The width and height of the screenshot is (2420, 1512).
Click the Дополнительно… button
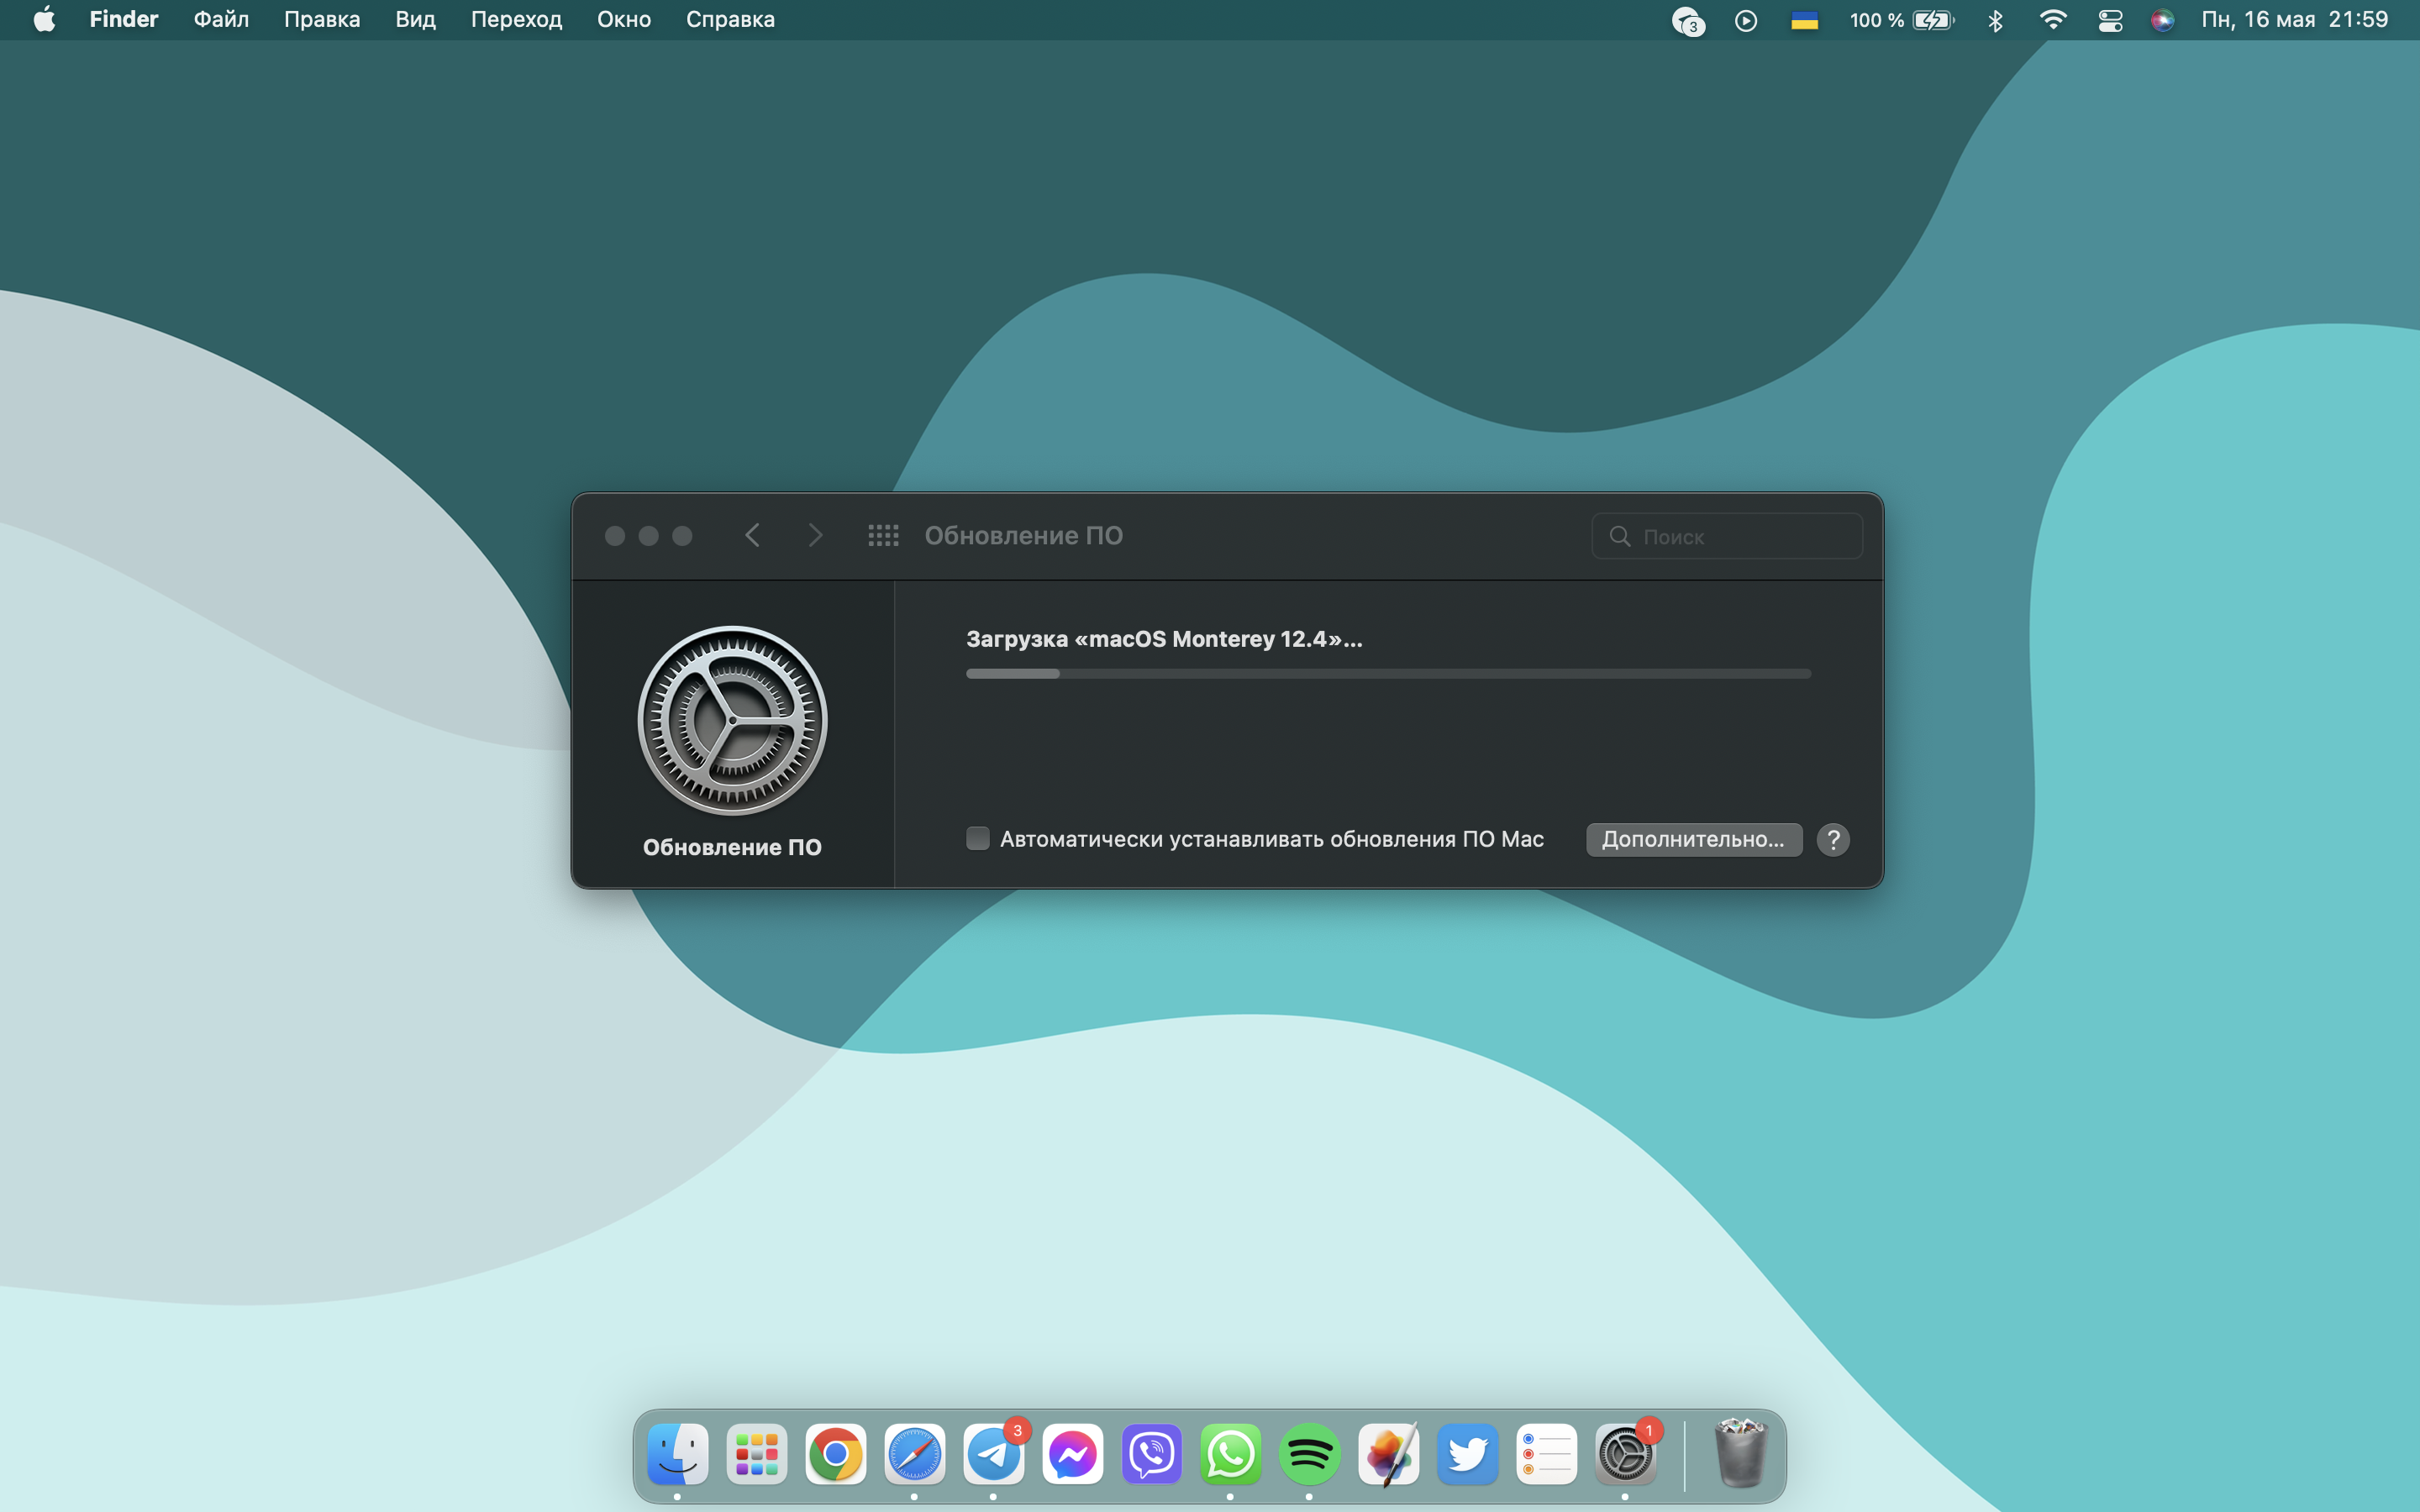click(1693, 840)
